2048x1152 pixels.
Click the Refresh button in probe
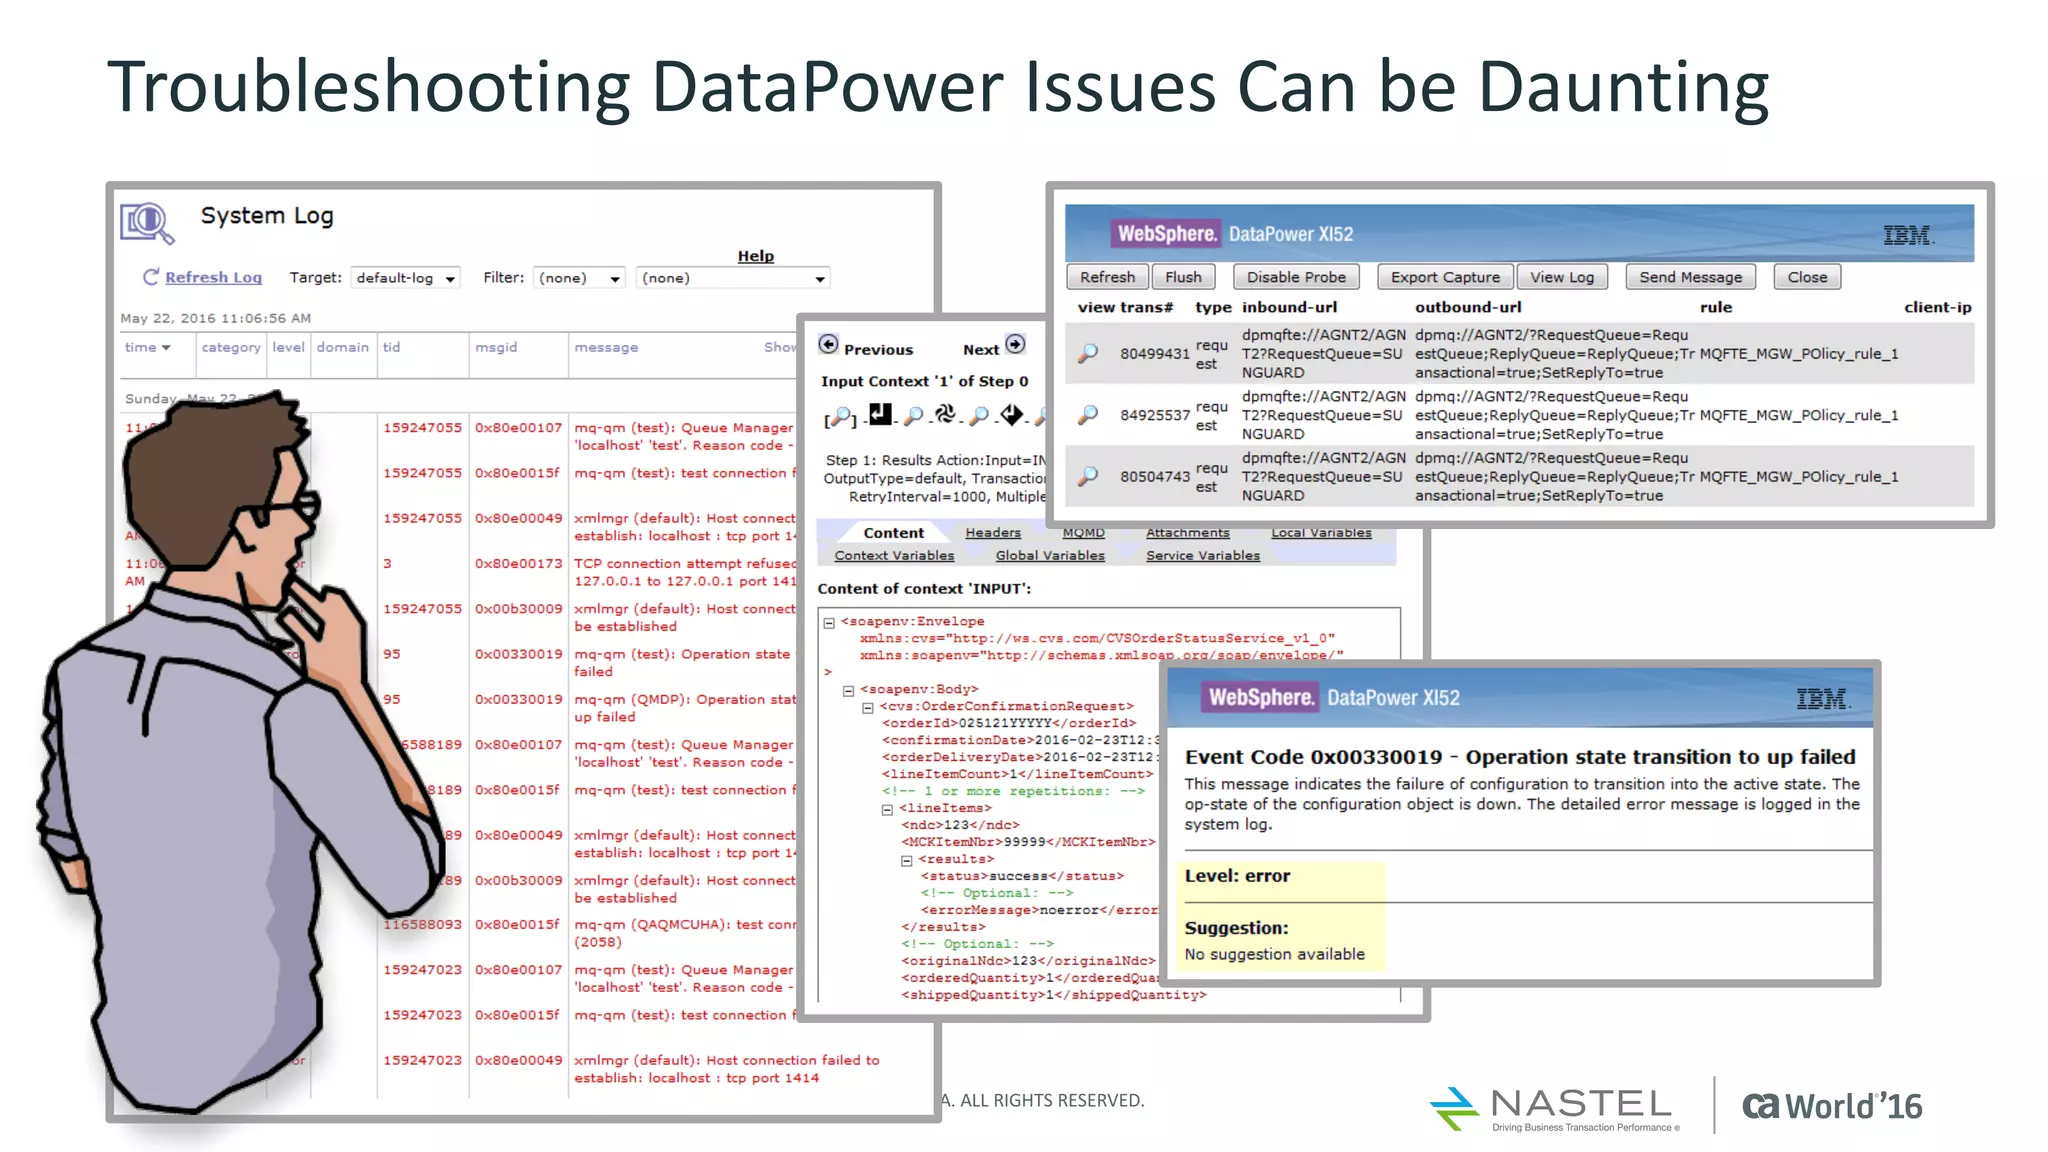pos(1107,277)
